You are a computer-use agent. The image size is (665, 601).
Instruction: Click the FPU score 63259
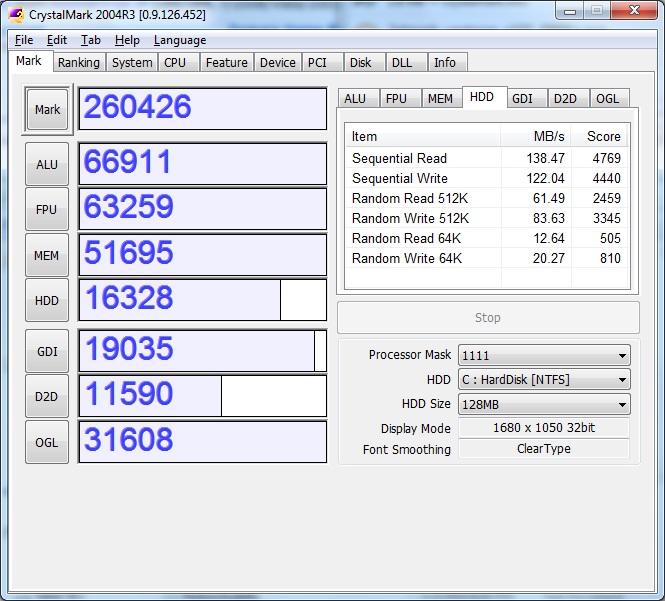pyautogui.click(x=203, y=209)
